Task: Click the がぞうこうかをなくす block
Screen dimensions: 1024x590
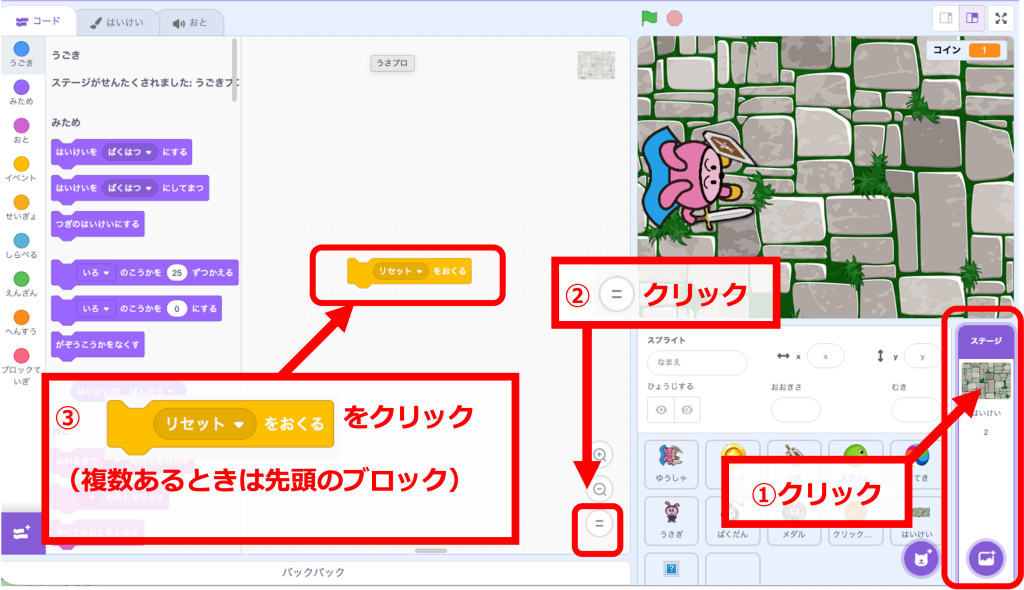Action: (x=98, y=344)
